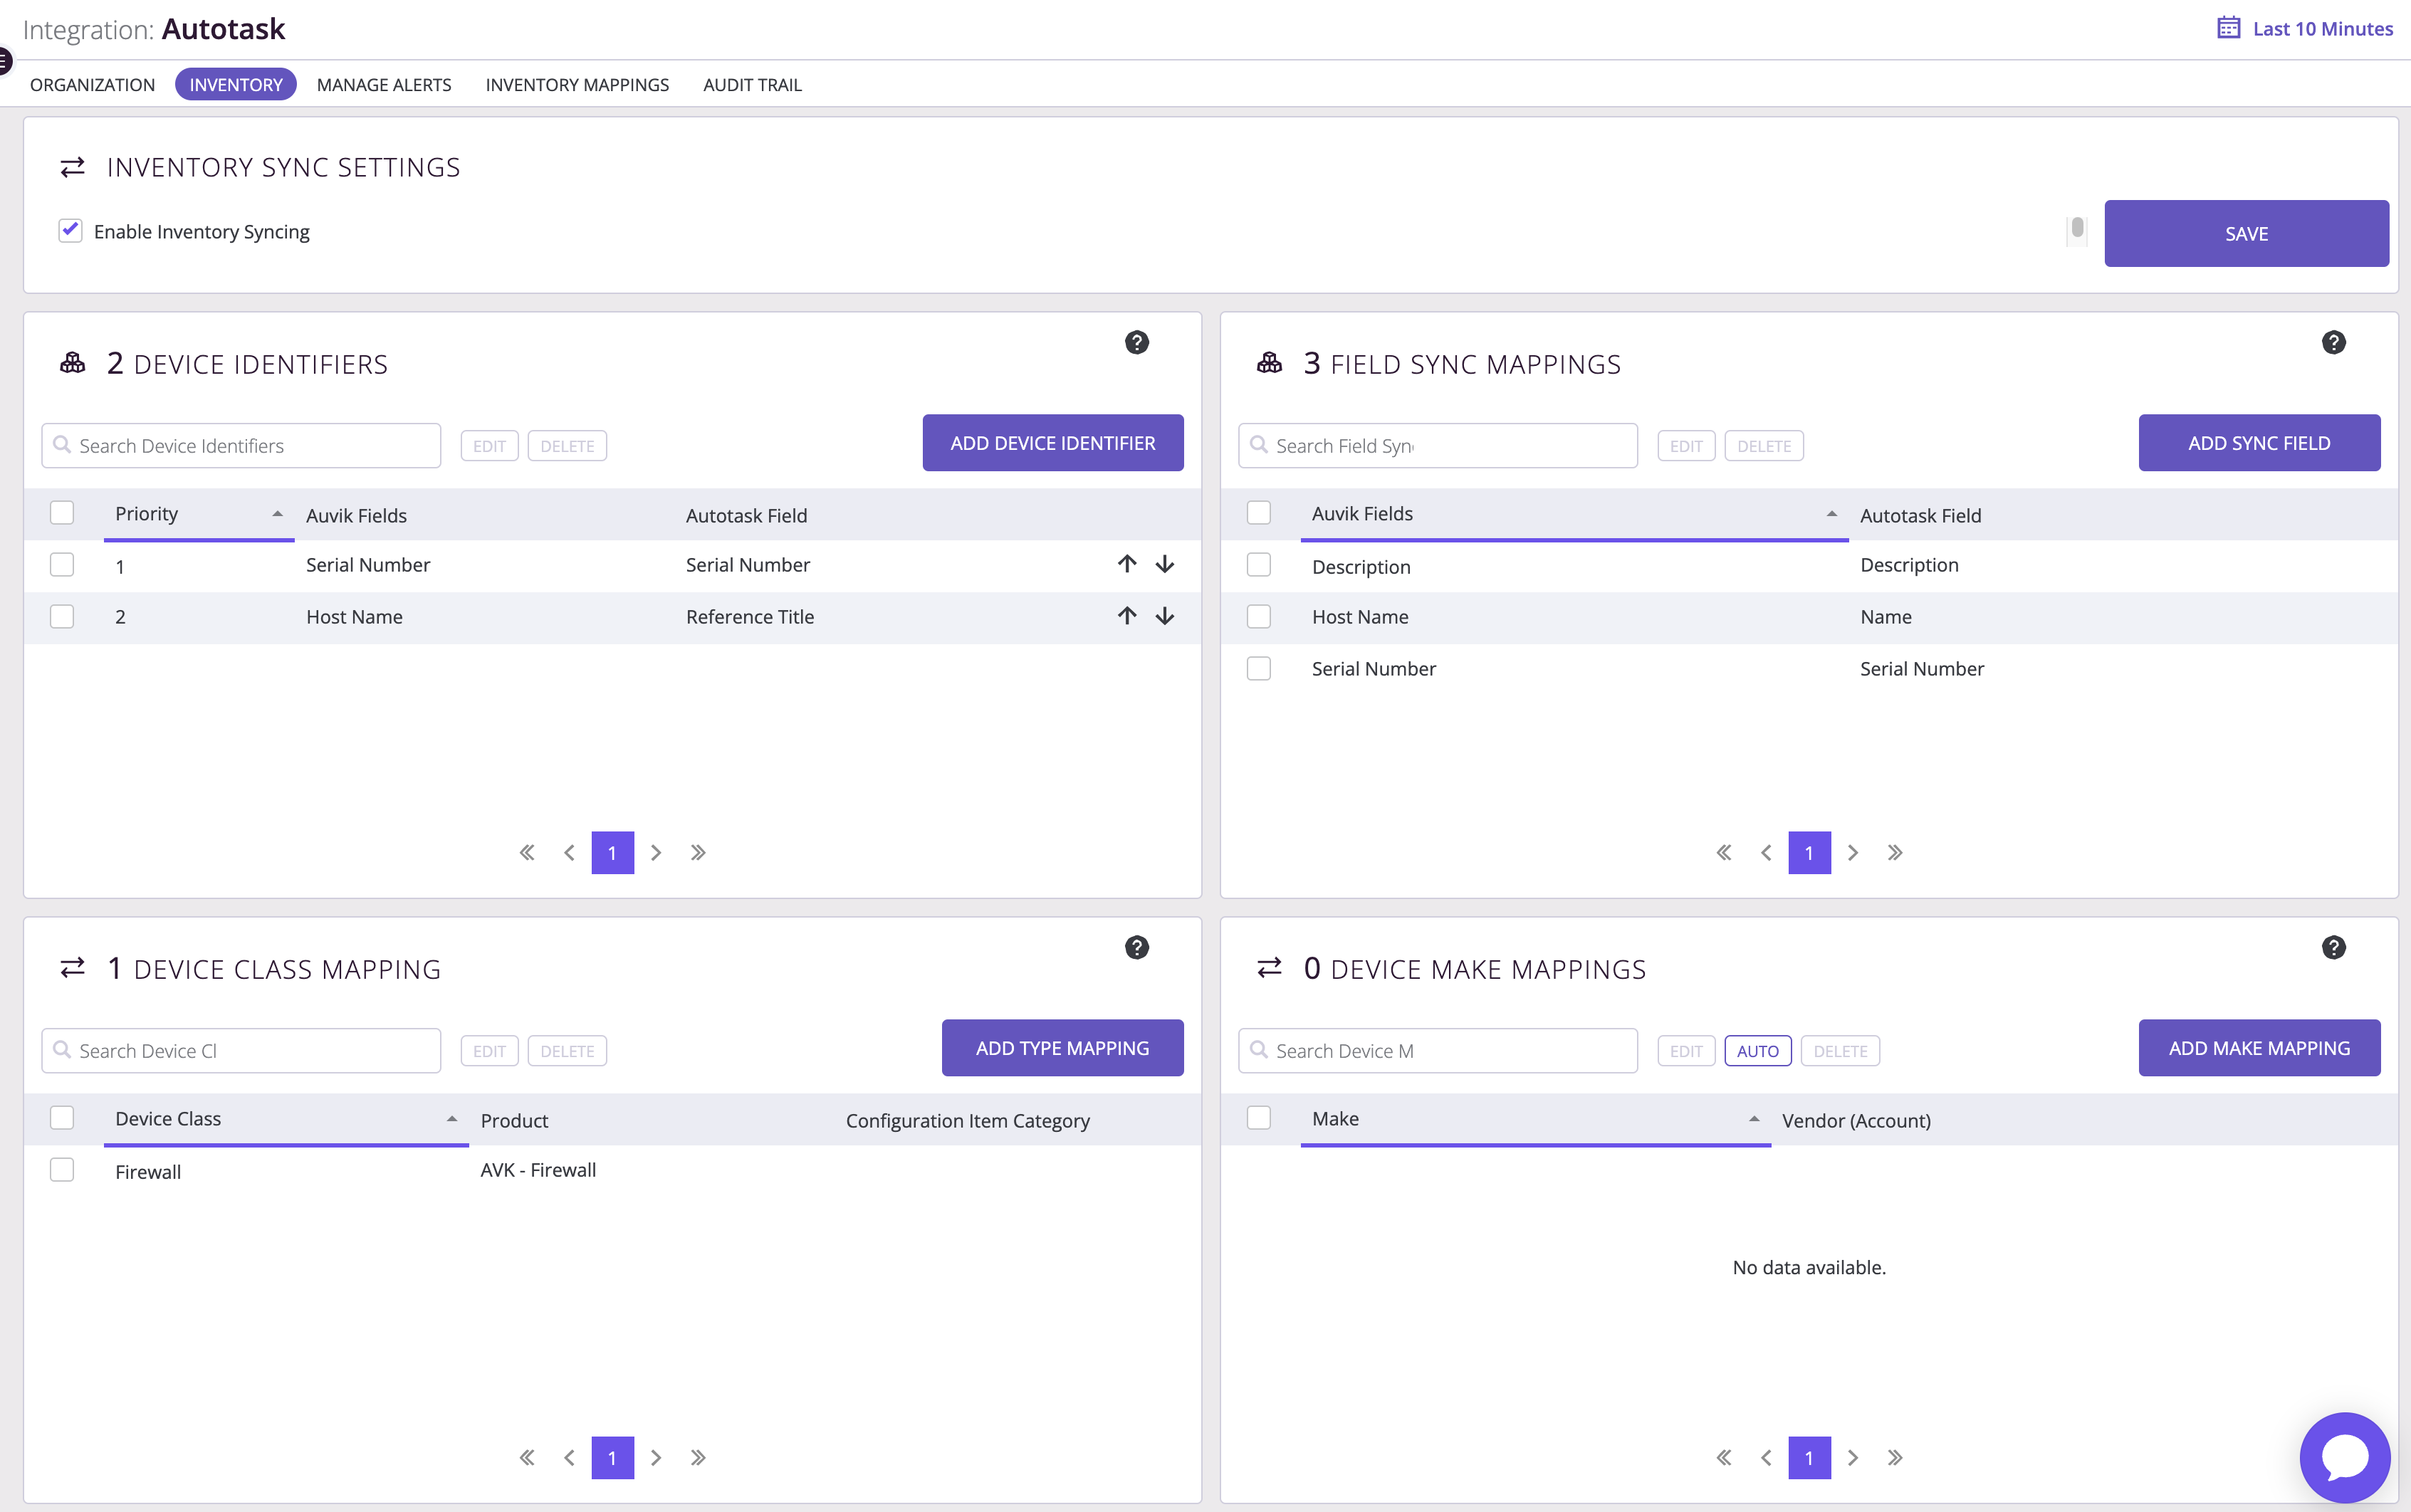Click the Search Device Identifiers field
This screenshot has height=1512, width=2411.
241,446
